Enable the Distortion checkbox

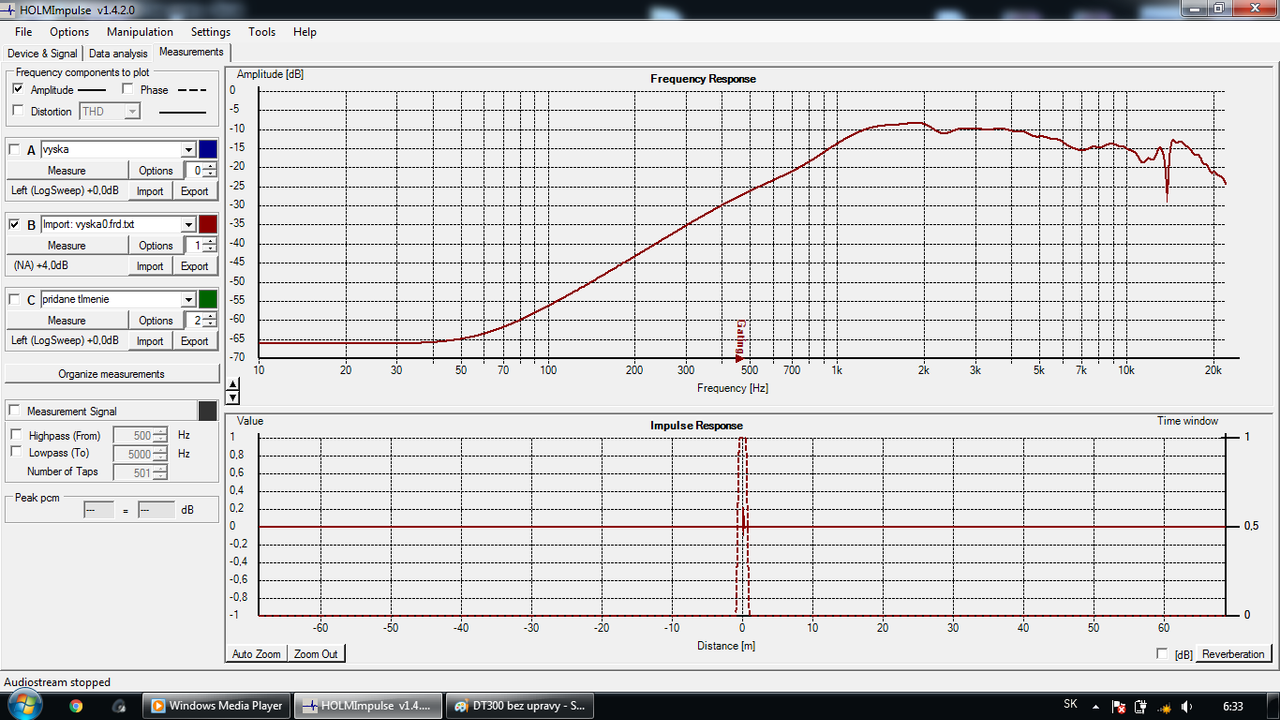[17, 111]
